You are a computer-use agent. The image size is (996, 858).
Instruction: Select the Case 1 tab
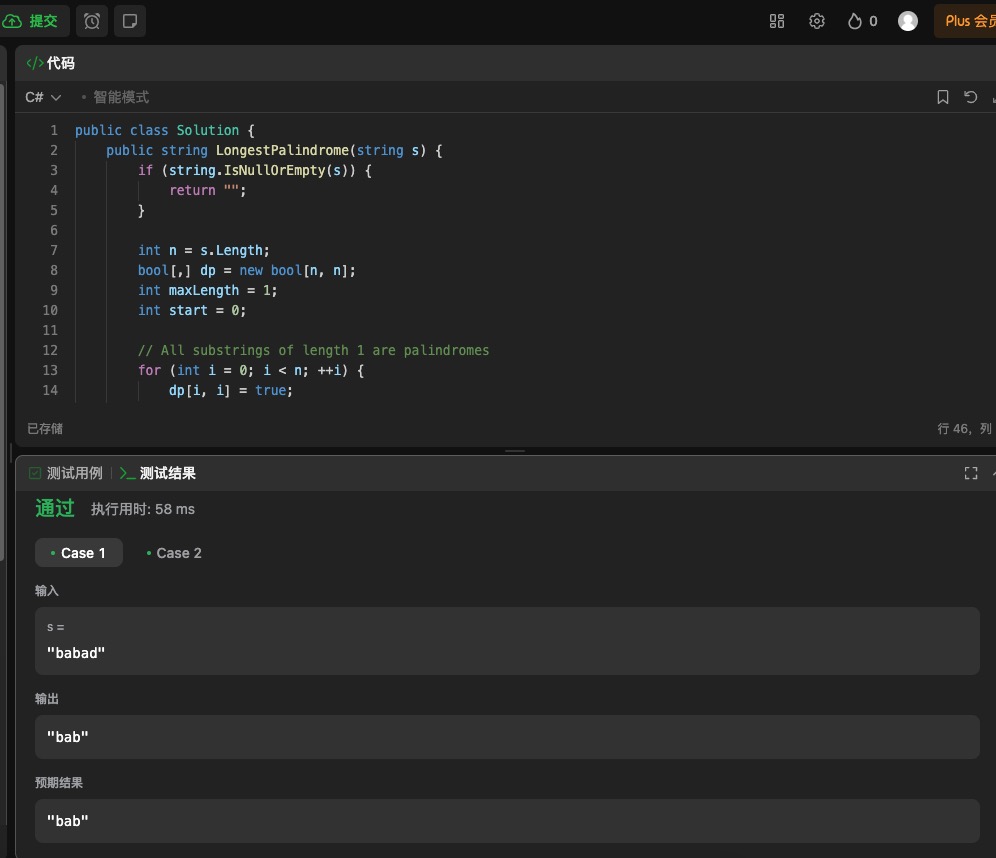(x=79, y=553)
